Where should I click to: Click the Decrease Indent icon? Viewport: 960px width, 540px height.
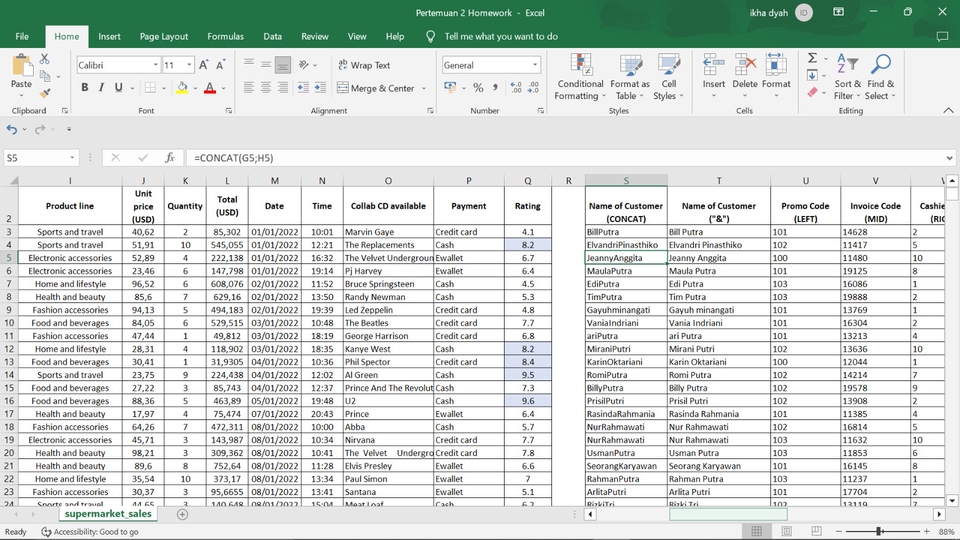[303, 88]
